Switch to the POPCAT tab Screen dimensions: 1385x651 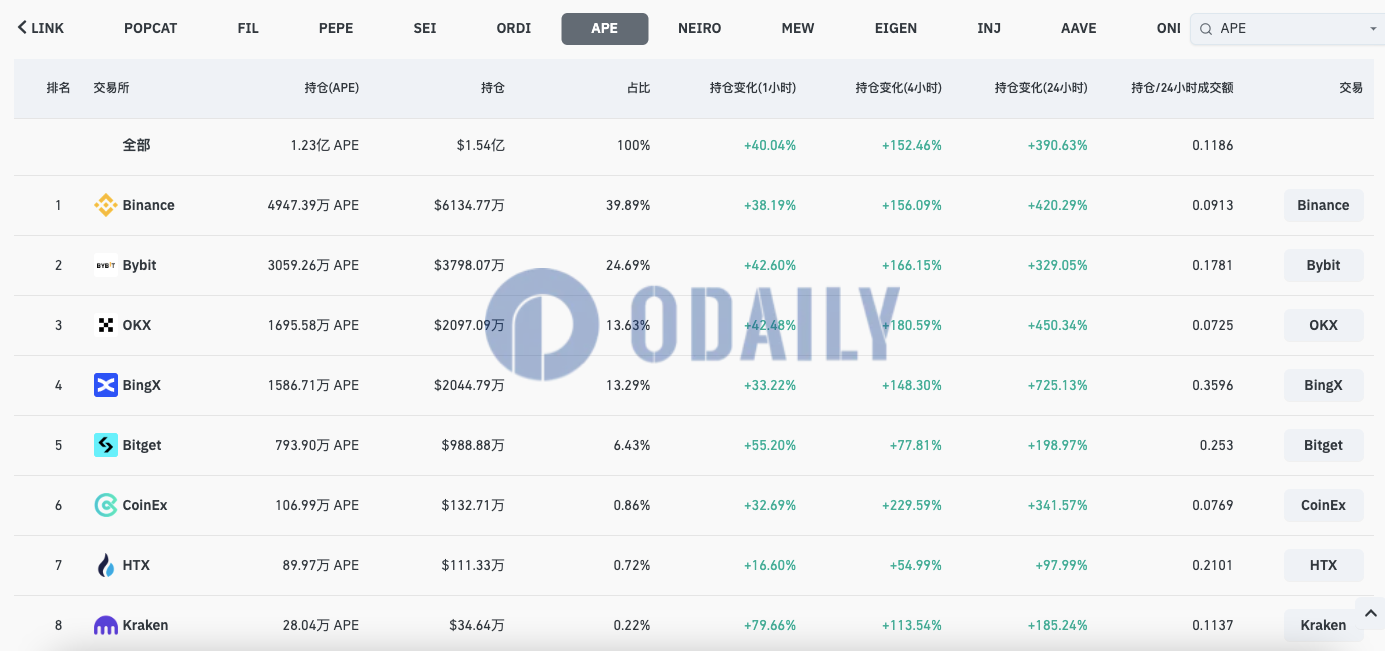151,28
